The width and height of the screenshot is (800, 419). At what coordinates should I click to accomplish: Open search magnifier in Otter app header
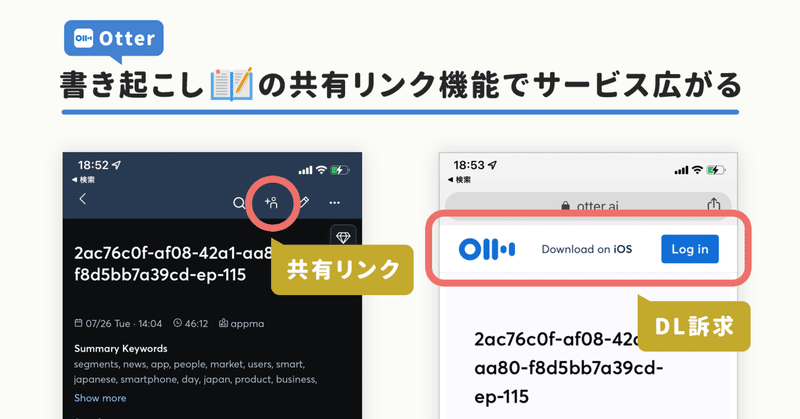pyautogui.click(x=239, y=203)
